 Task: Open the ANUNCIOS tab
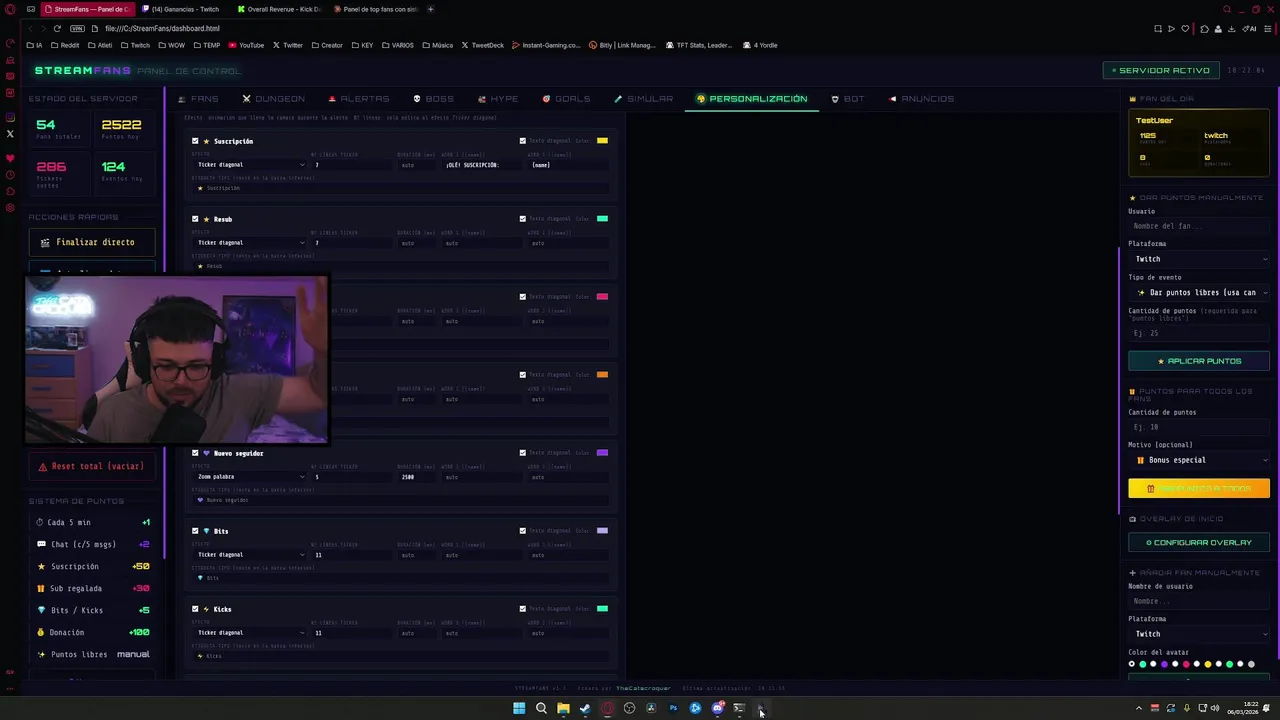click(921, 99)
